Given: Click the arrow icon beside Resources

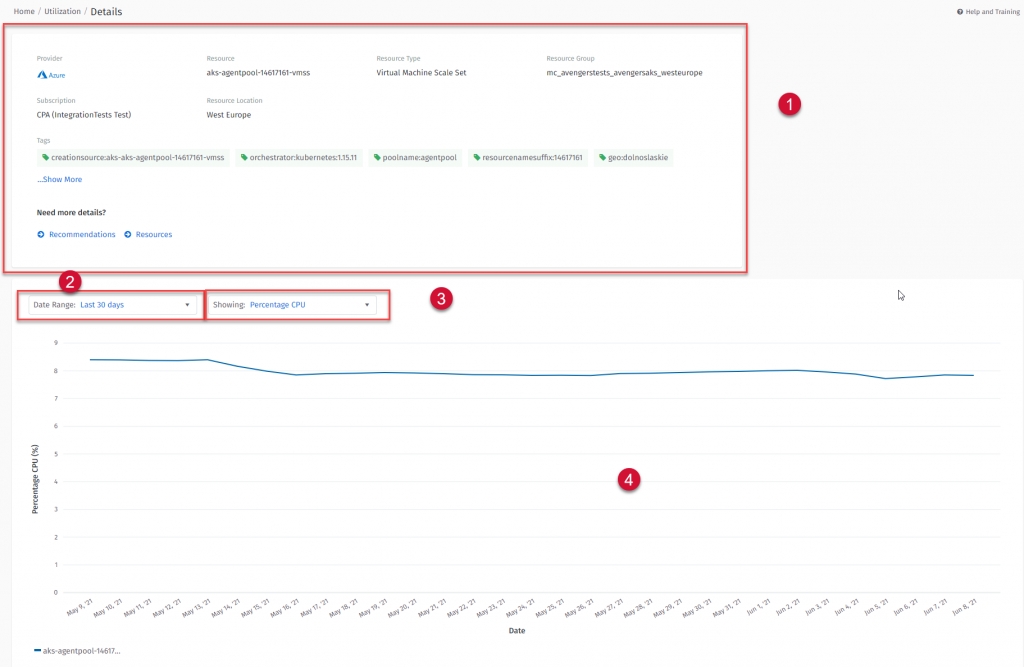Looking at the screenshot, I should pyautogui.click(x=128, y=234).
